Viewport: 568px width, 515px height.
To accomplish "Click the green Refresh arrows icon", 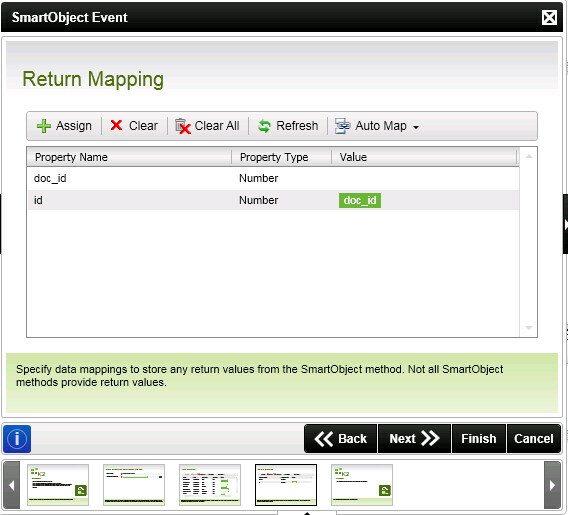I will tap(264, 126).
